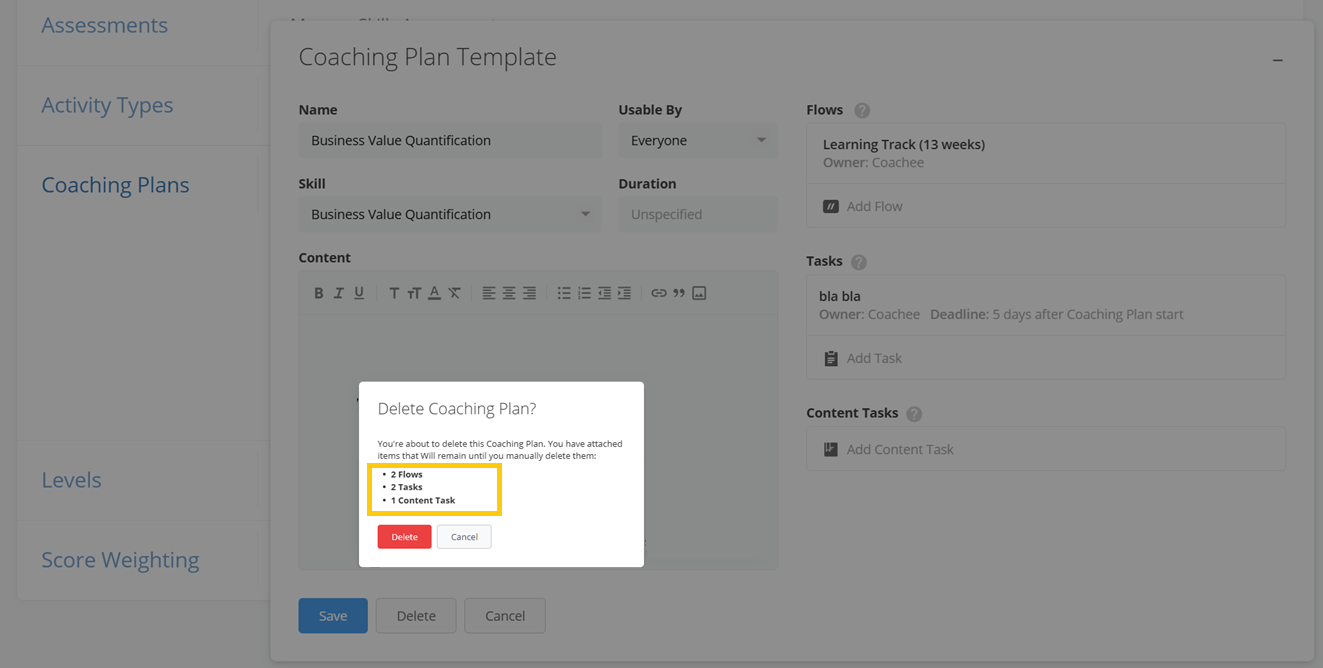Cancel the Delete Coaching Plan dialog
Image resolution: width=1323 pixels, height=668 pixels.
coord(464,537)
